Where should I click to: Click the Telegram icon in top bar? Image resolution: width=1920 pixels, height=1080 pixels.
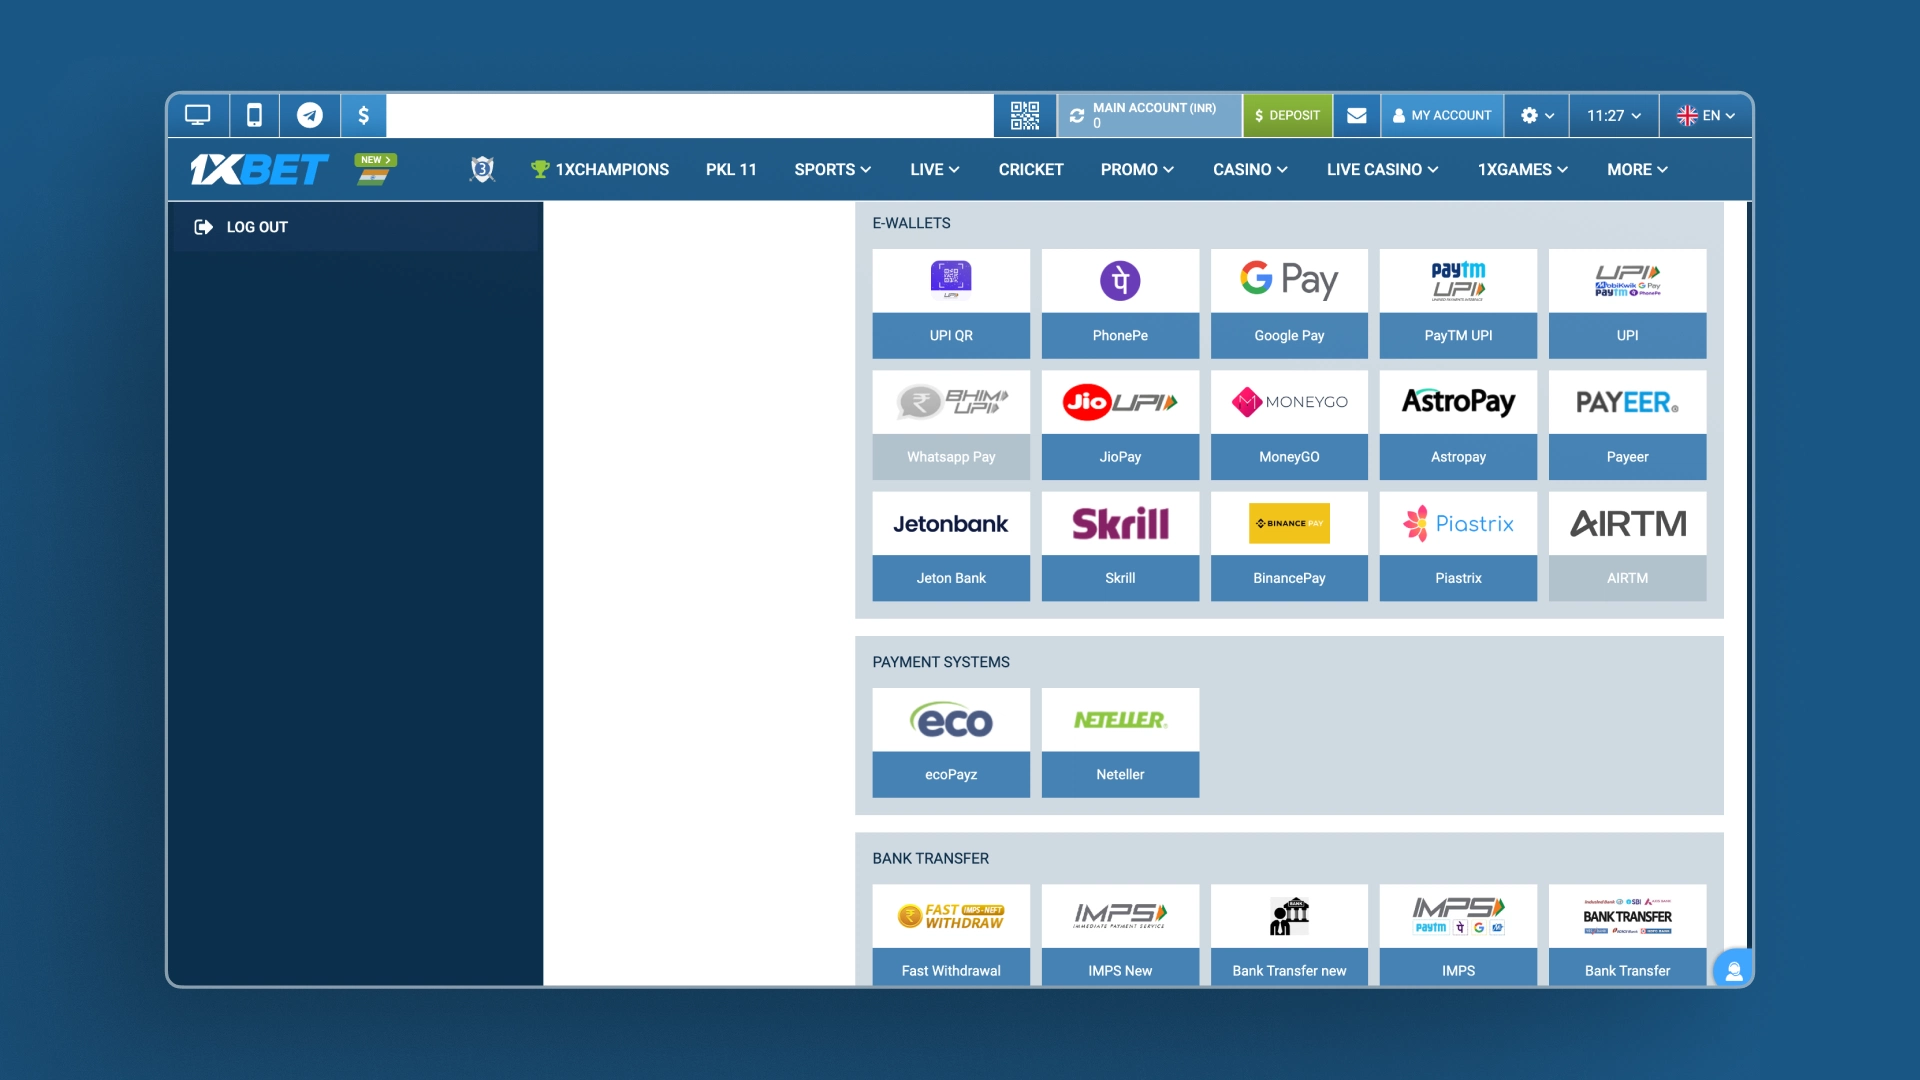(310, 116)
